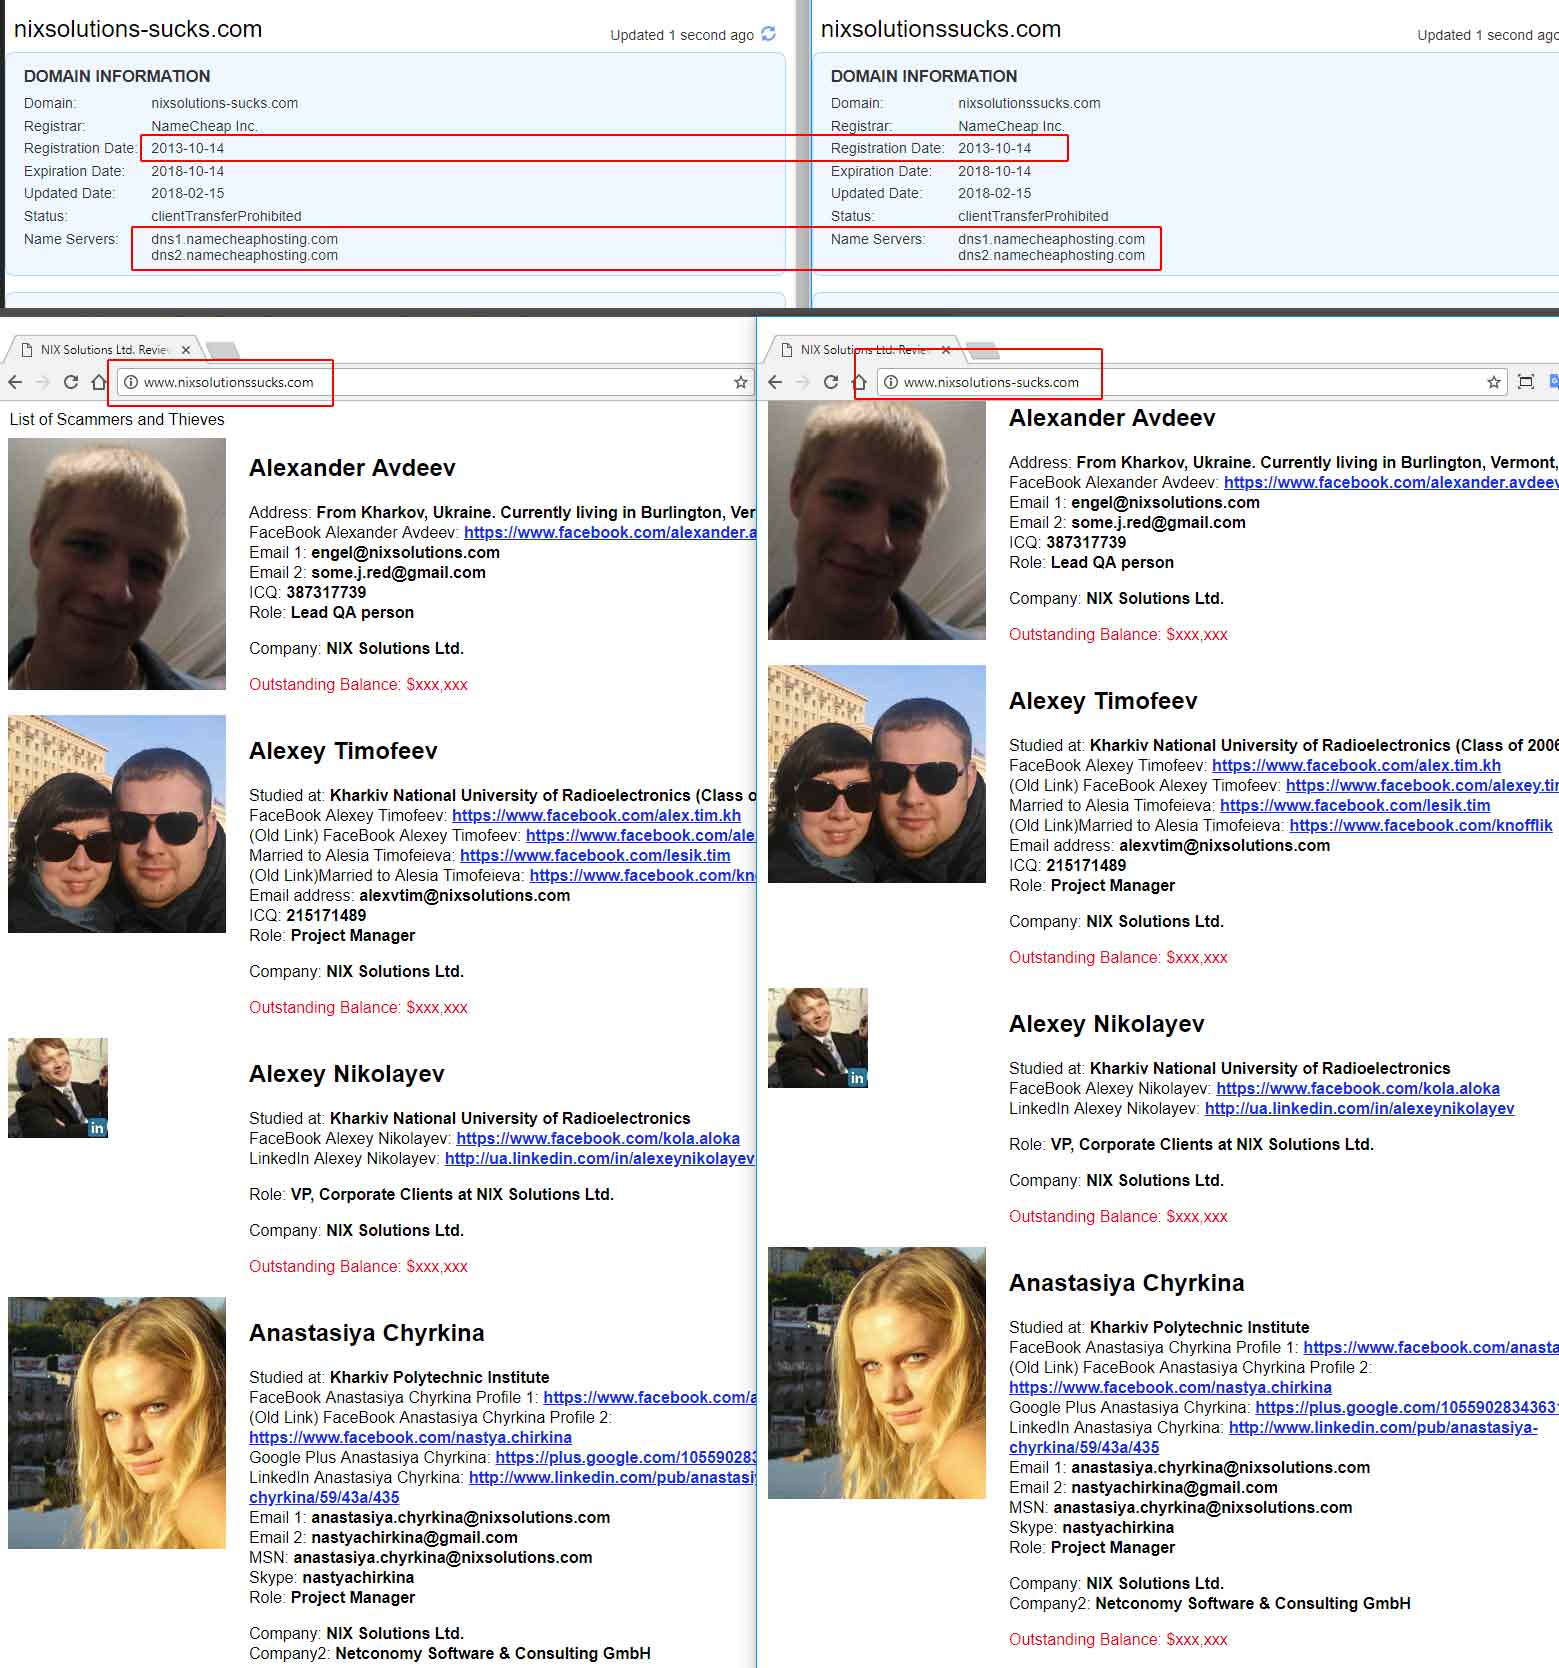Click Registration Date 2013-10-14 in left WHOIS panel
This screenshot has width=1559, height=1668.
coord(188,148)
